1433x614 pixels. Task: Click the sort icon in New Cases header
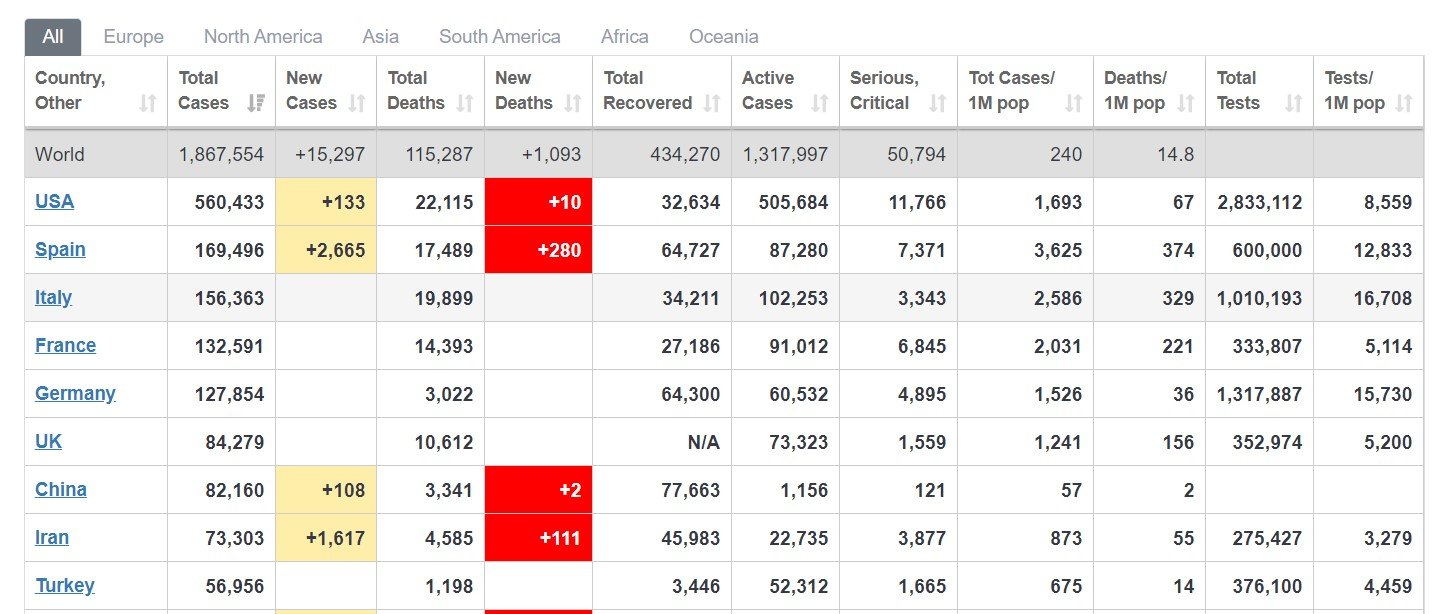coord(357,103)
